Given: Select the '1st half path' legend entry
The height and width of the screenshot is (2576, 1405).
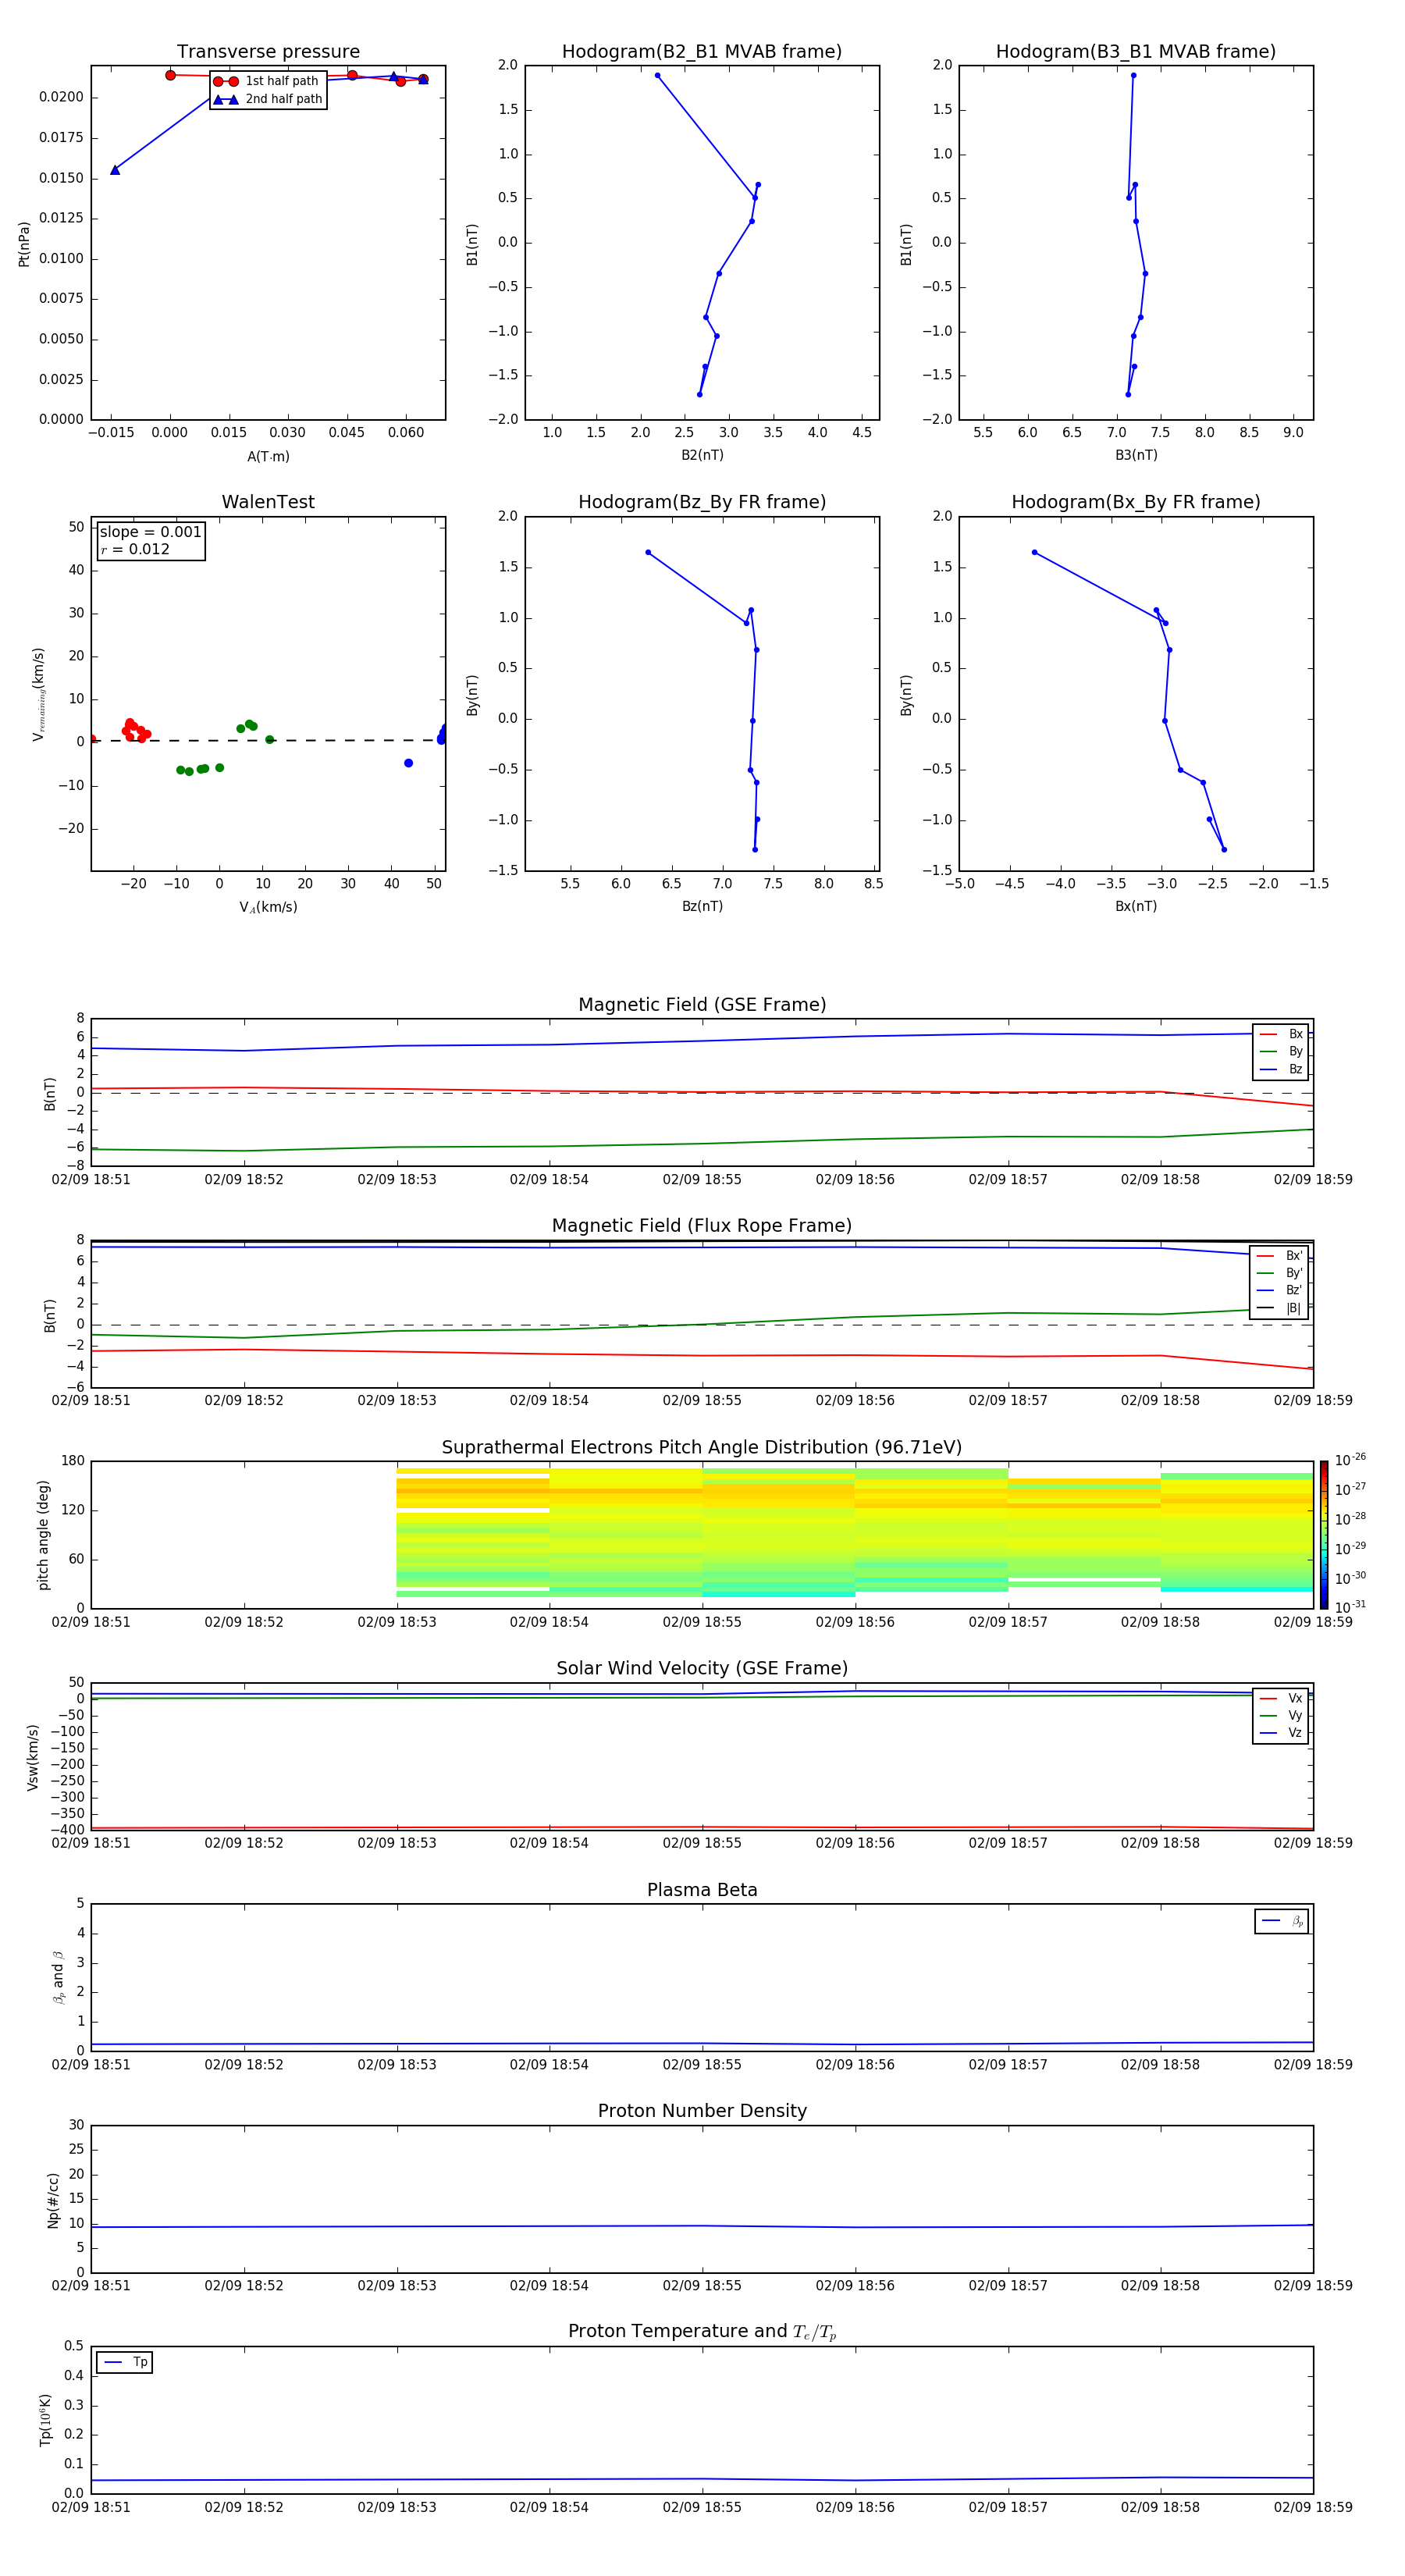Looking at the screenshot, I should [267, 81].
